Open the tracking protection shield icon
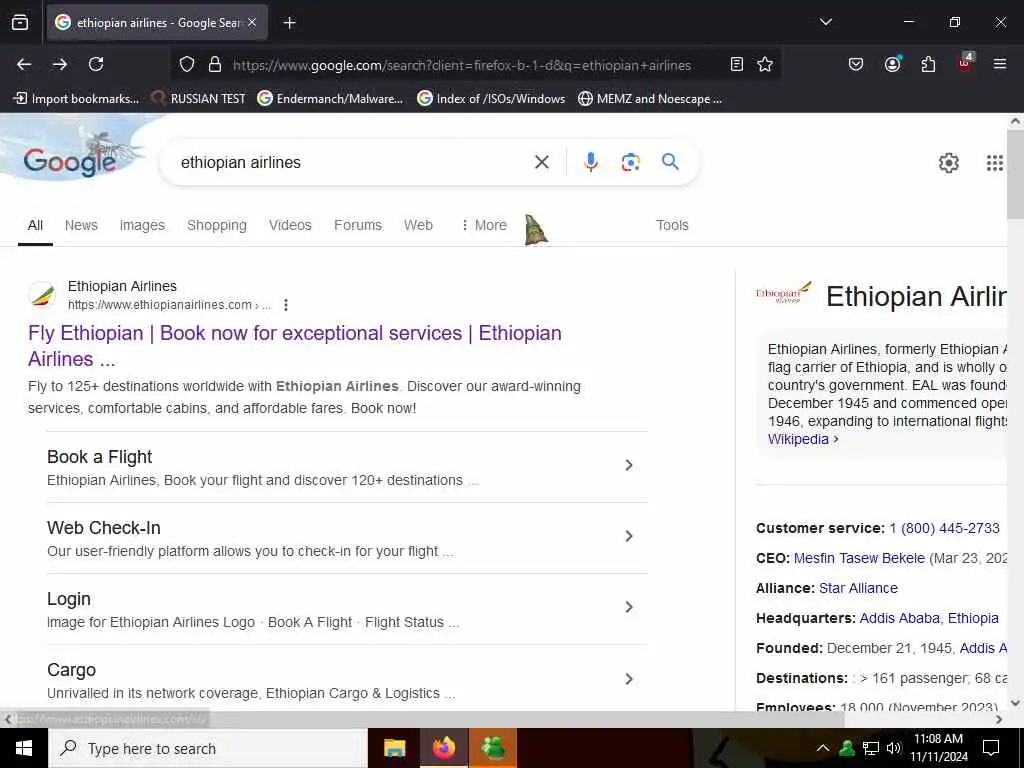 (x=187, y=64)
